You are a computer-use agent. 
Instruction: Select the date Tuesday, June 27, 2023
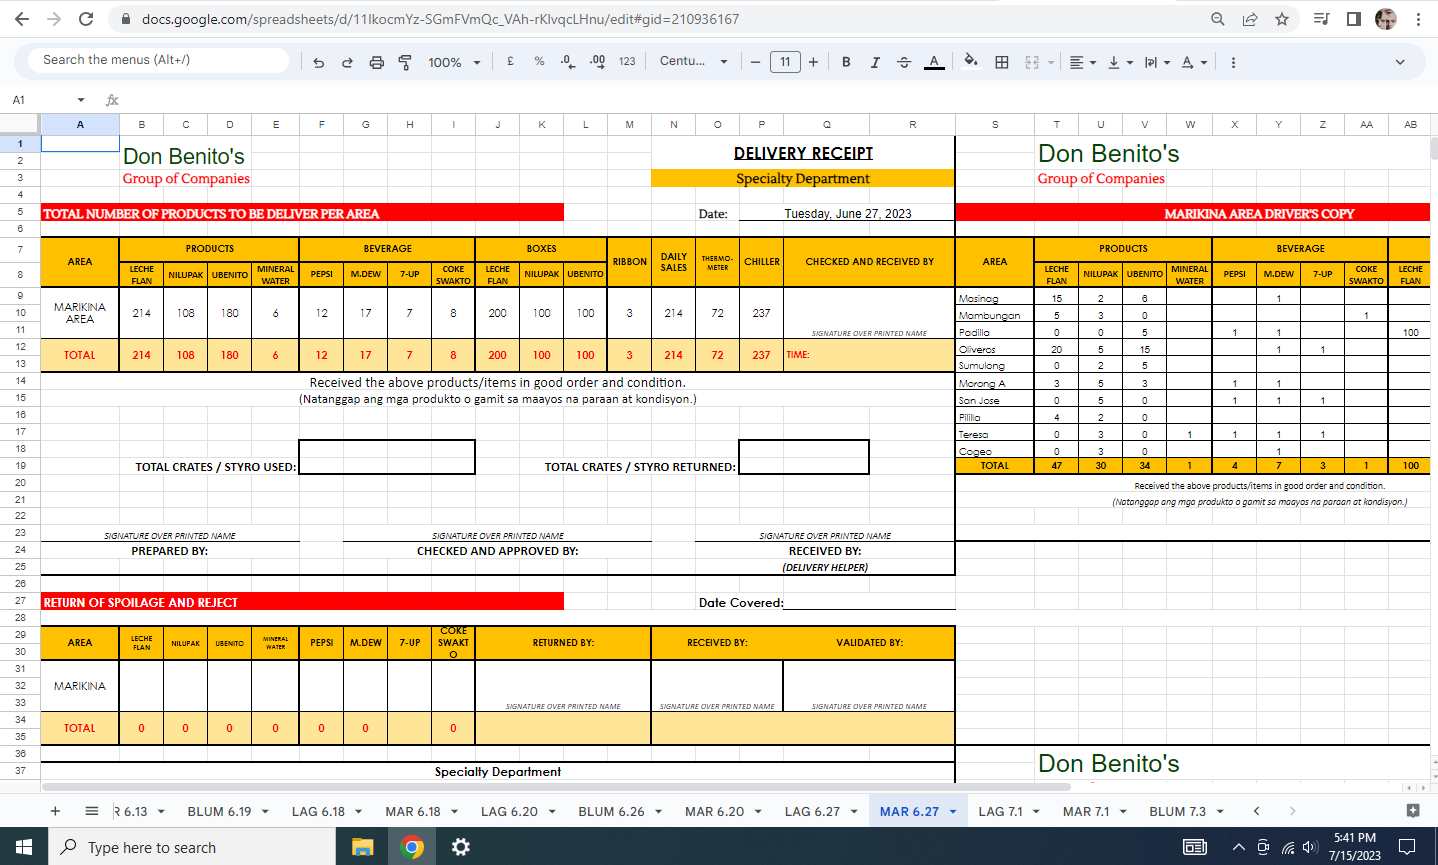pyautogui.click(x=847, y=213)
